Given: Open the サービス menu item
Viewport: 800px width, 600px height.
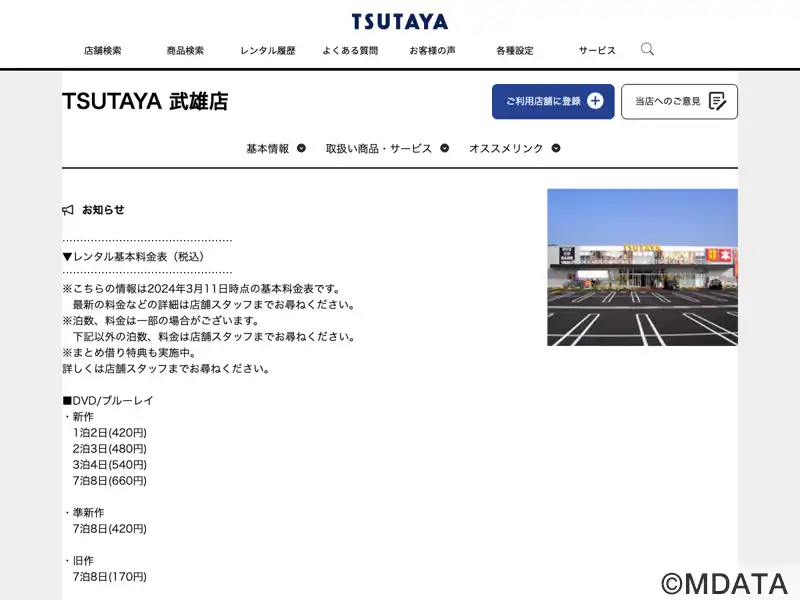Looking at the screenshot, I should [x=597, y=51].
